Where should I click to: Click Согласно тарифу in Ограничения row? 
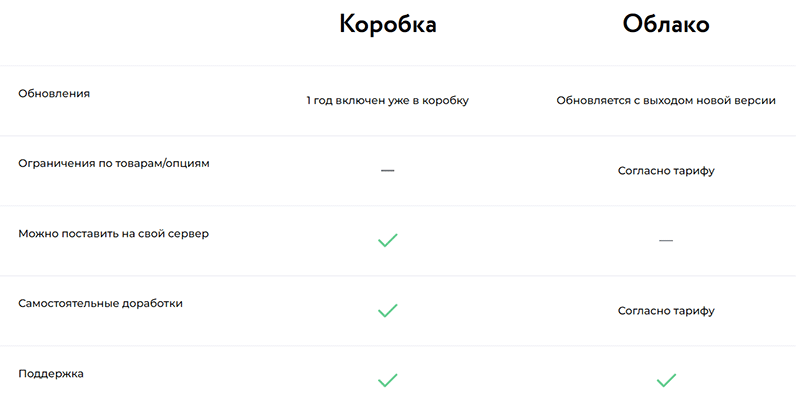(666, 171)
